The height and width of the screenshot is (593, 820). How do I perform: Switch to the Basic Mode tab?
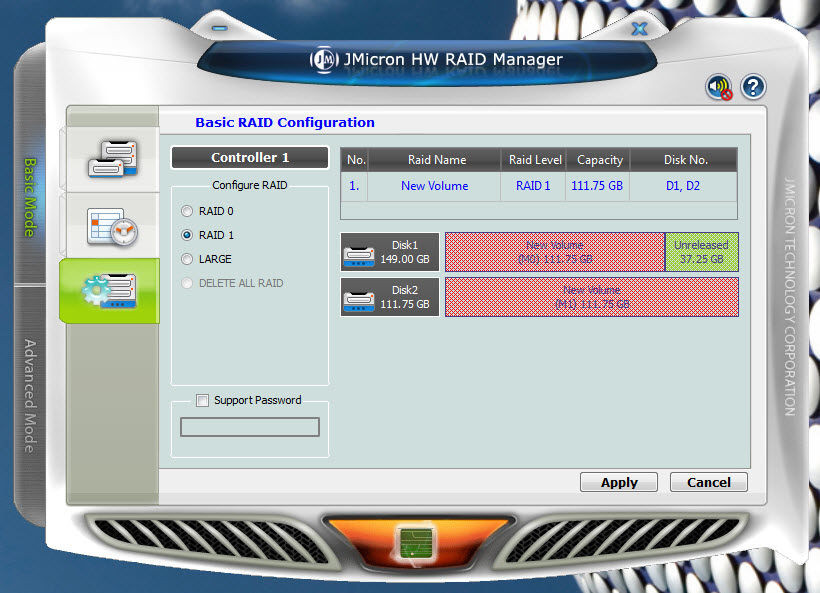click(30, 198)
